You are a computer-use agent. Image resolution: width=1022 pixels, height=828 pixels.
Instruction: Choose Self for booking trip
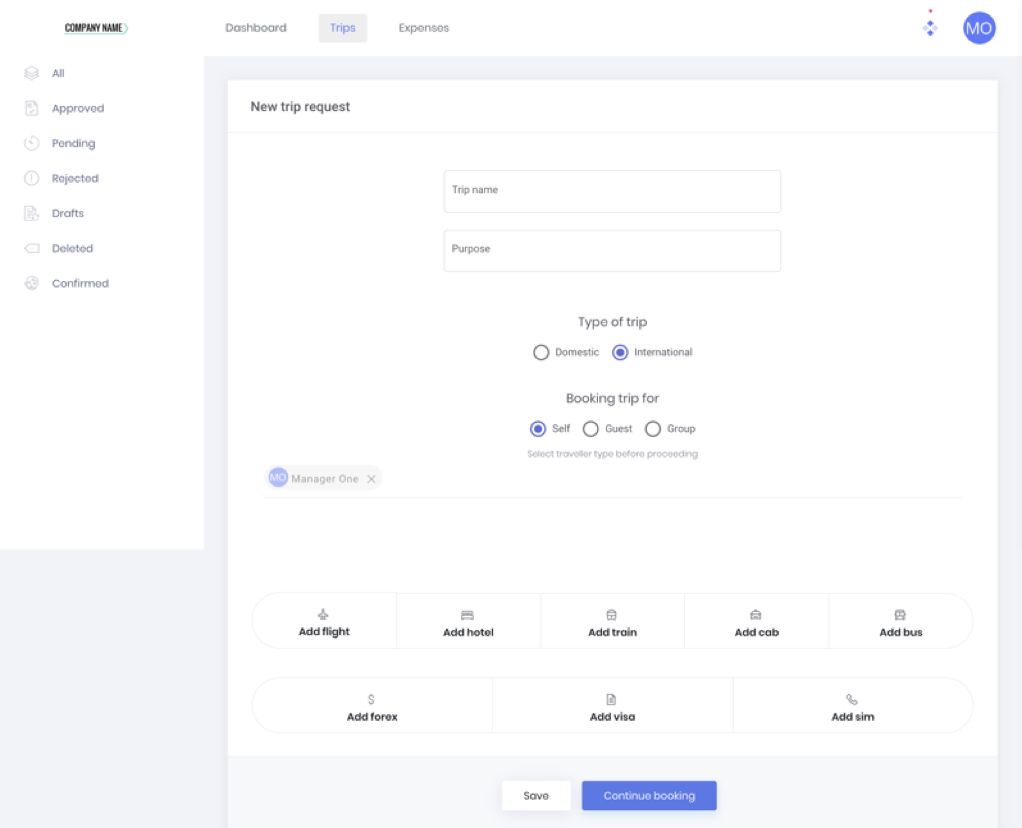[538, 429]
